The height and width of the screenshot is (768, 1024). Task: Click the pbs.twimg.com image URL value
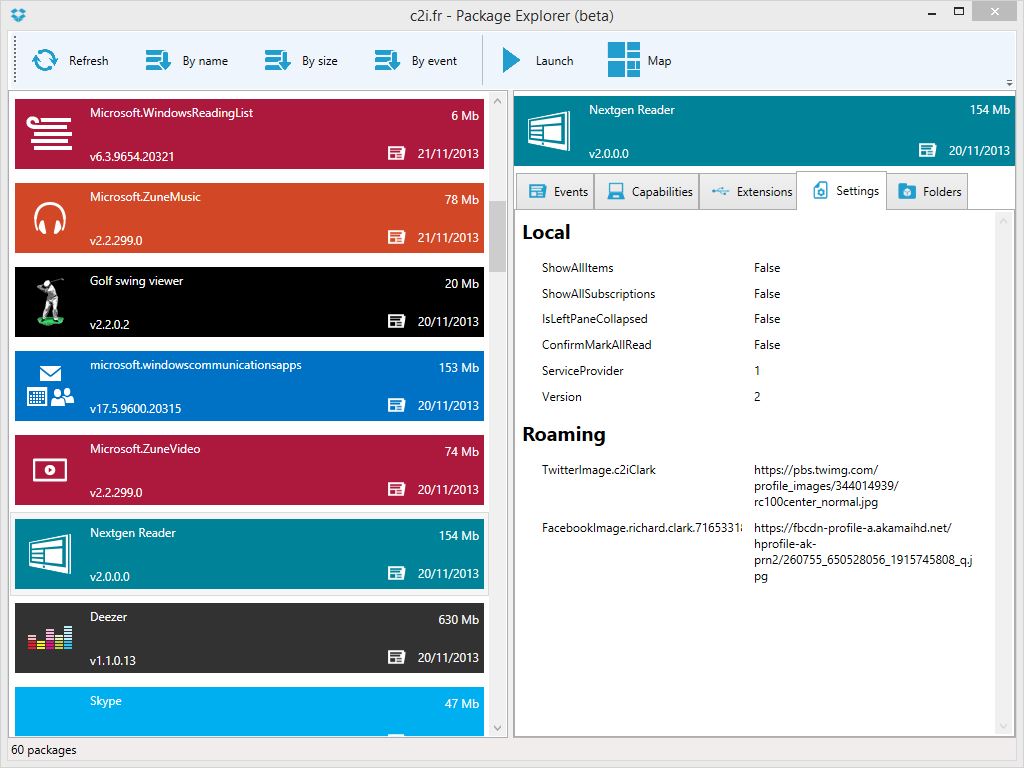tap(826, 486)
